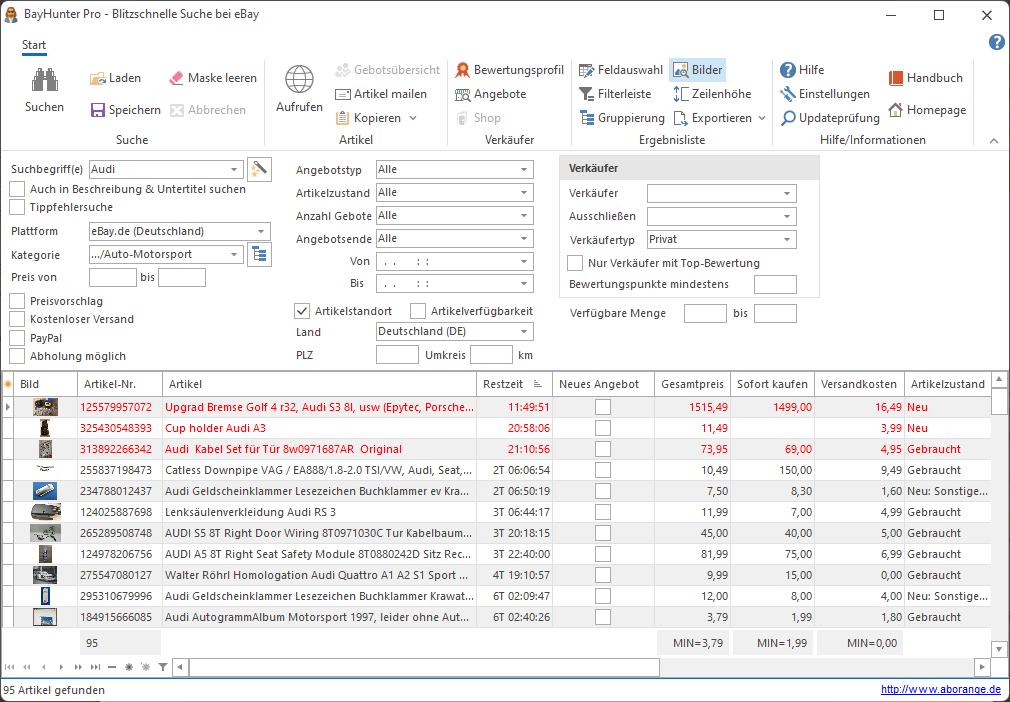Click the Exportieren icon
This screenshot has width=1010, height=702.
[680, 118]
